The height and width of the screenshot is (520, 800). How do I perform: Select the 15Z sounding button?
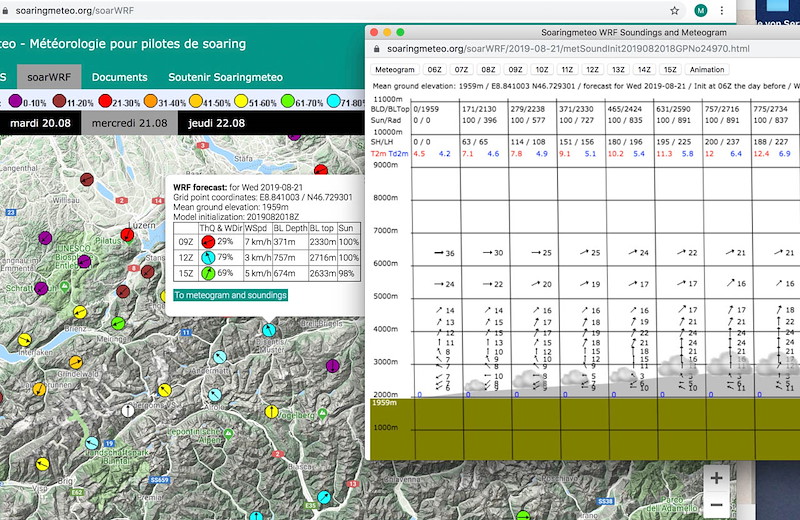tap(670, 69)
